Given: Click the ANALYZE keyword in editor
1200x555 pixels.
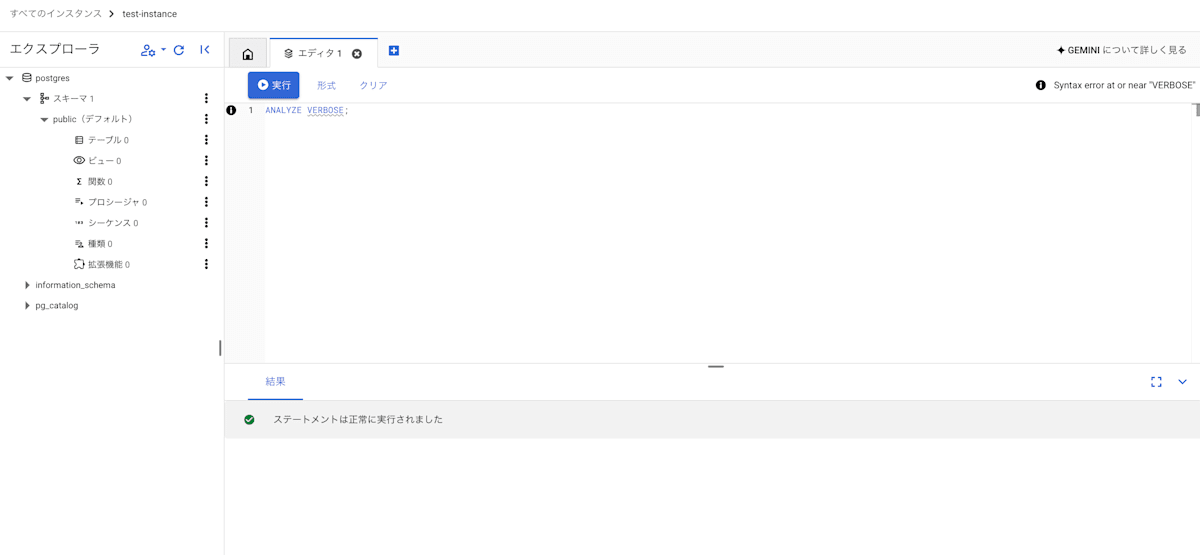Looking at the screenshot, I should pos(284,110).
